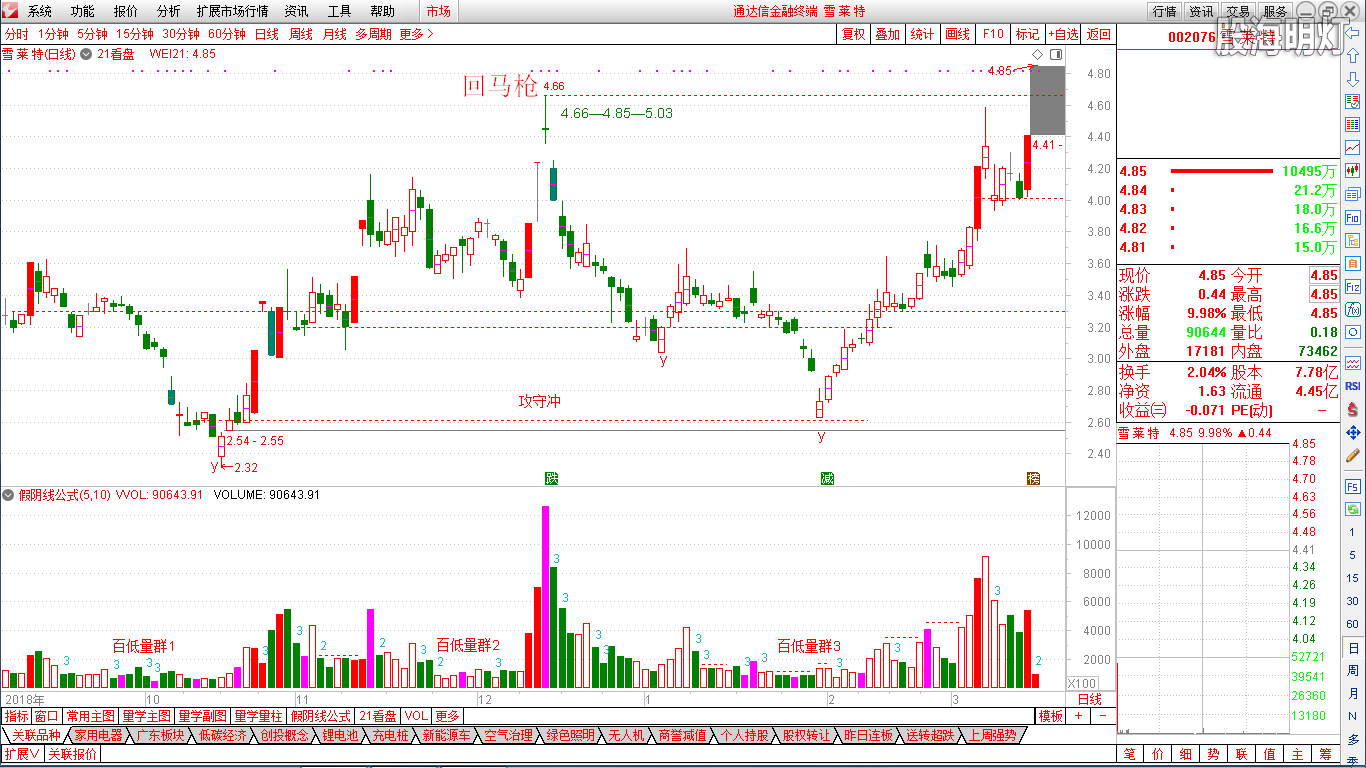
Task: Click the 笔 tick tab at bottom right
Action: [x=1130, y=754]
